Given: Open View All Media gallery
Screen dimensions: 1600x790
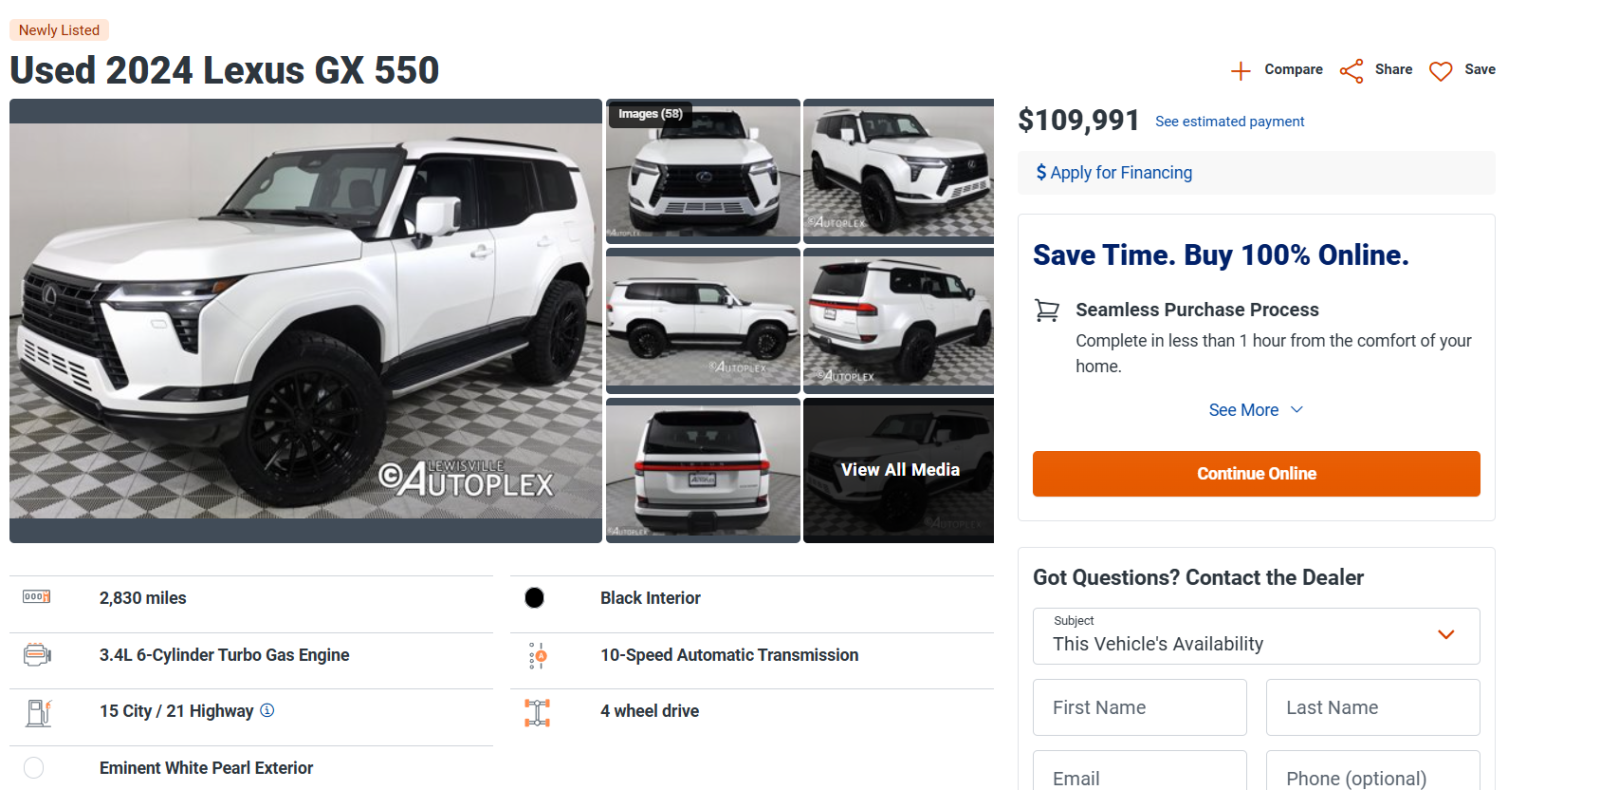Looking at the screenshot, I should (899, 470).
